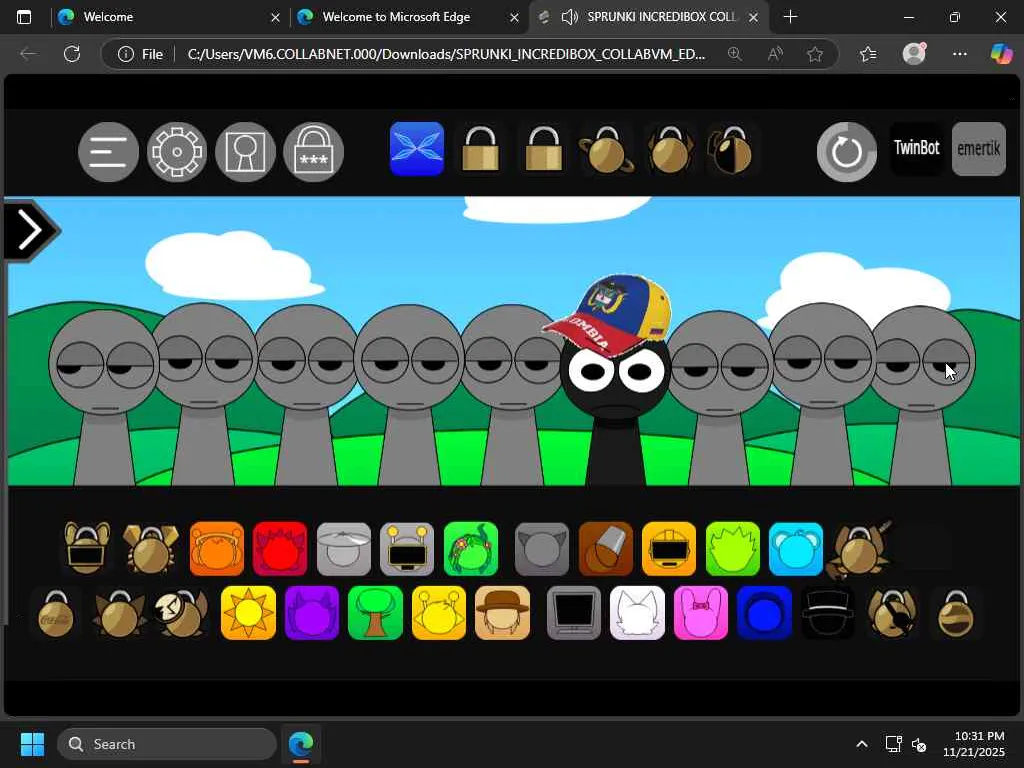Image resolution: width=1024 pixels, height=768 pixels.
Task: Click the second plain gold padlock
Action: (544, 149)
